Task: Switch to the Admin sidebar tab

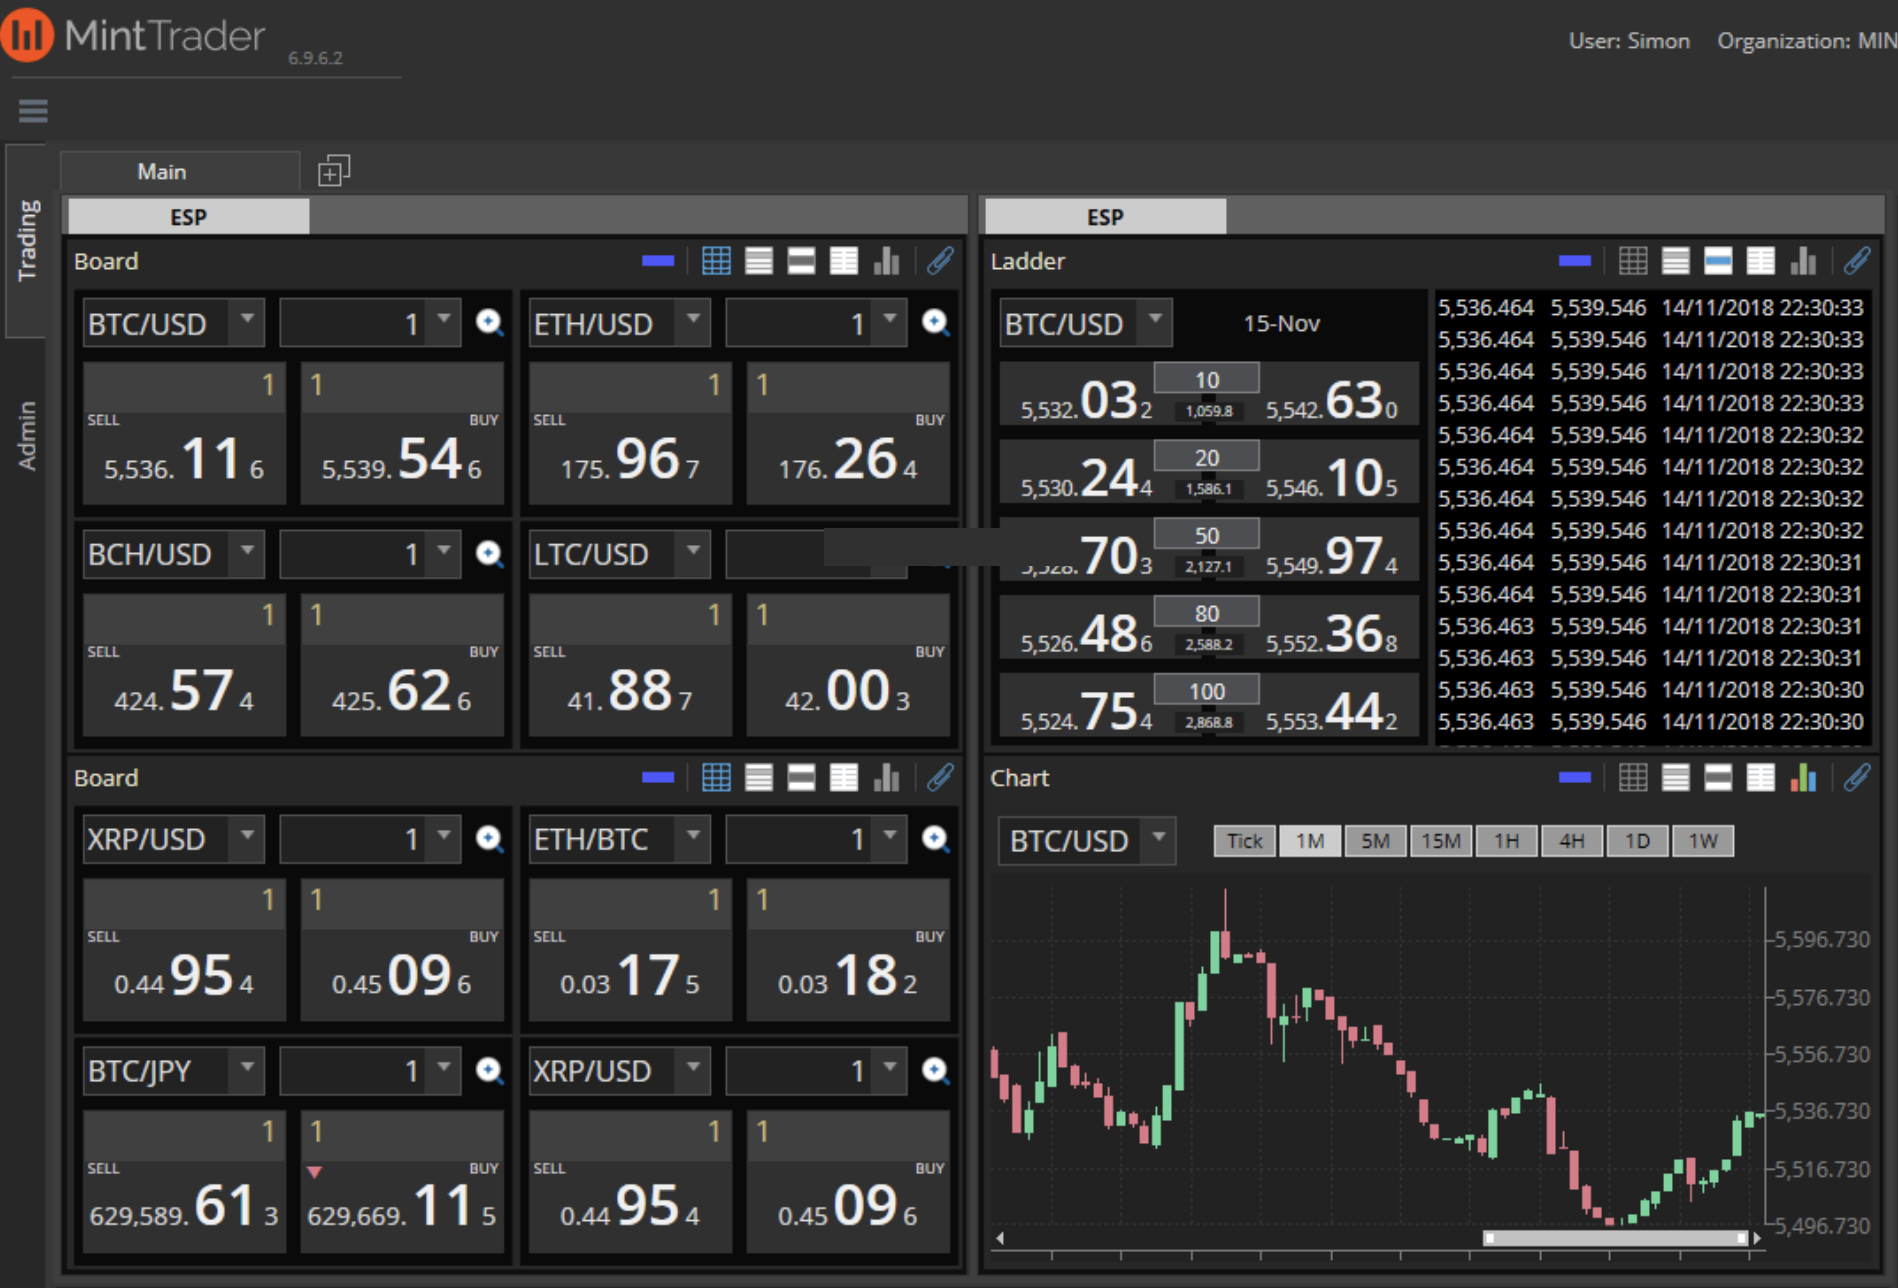Action: coord(29,432)
